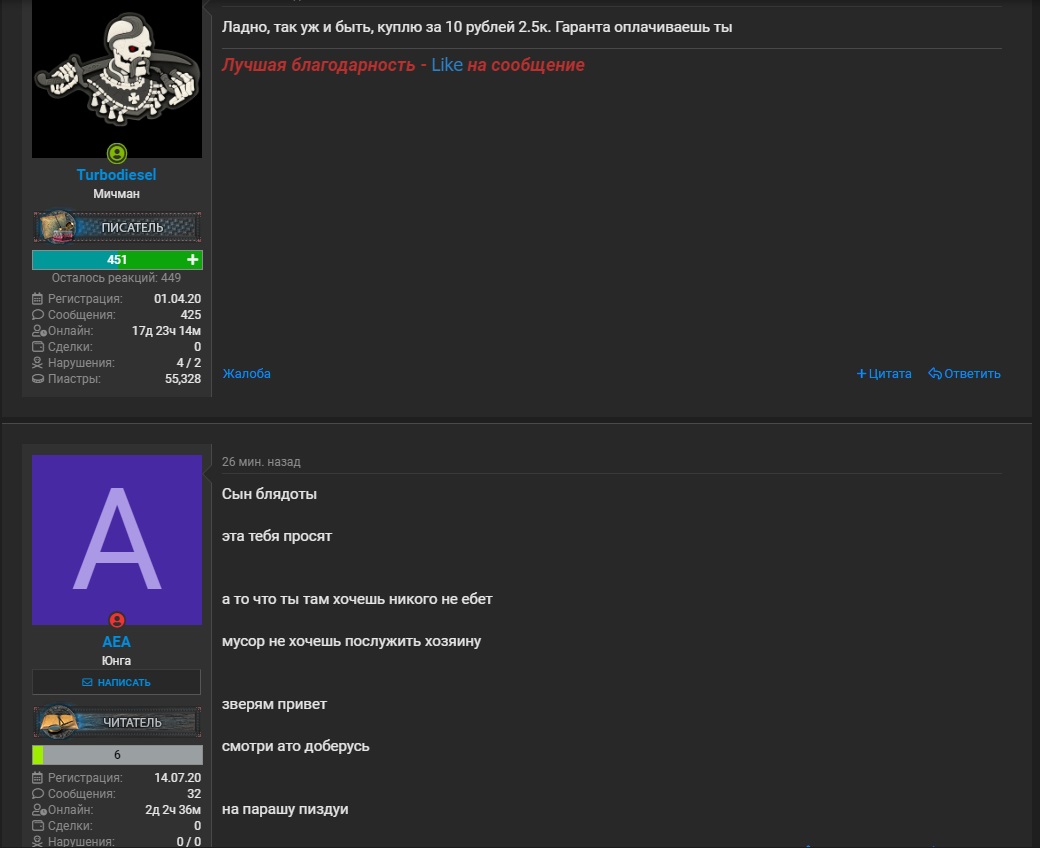Viewport: 1040px width, 848px height.
Task: Click the skull icon next to Нарушения 4 / 2
Action: (x=38, y=363)
